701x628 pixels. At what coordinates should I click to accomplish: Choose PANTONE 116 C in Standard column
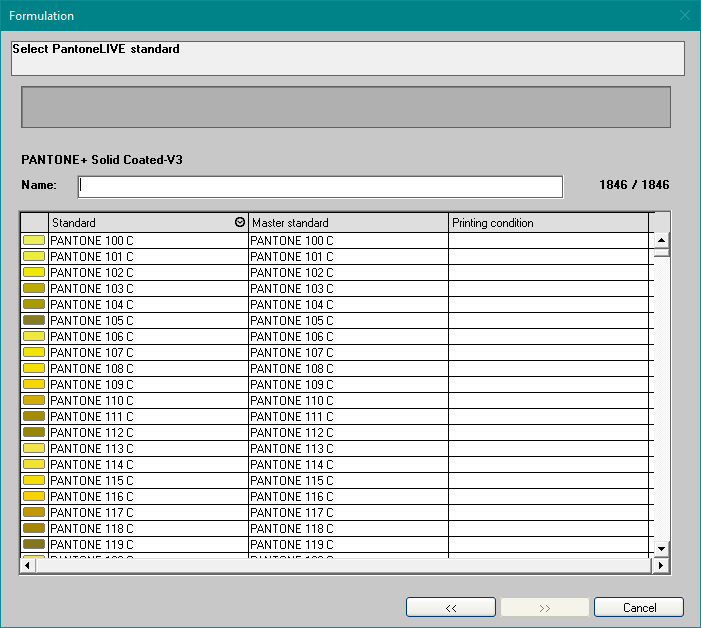148,497
